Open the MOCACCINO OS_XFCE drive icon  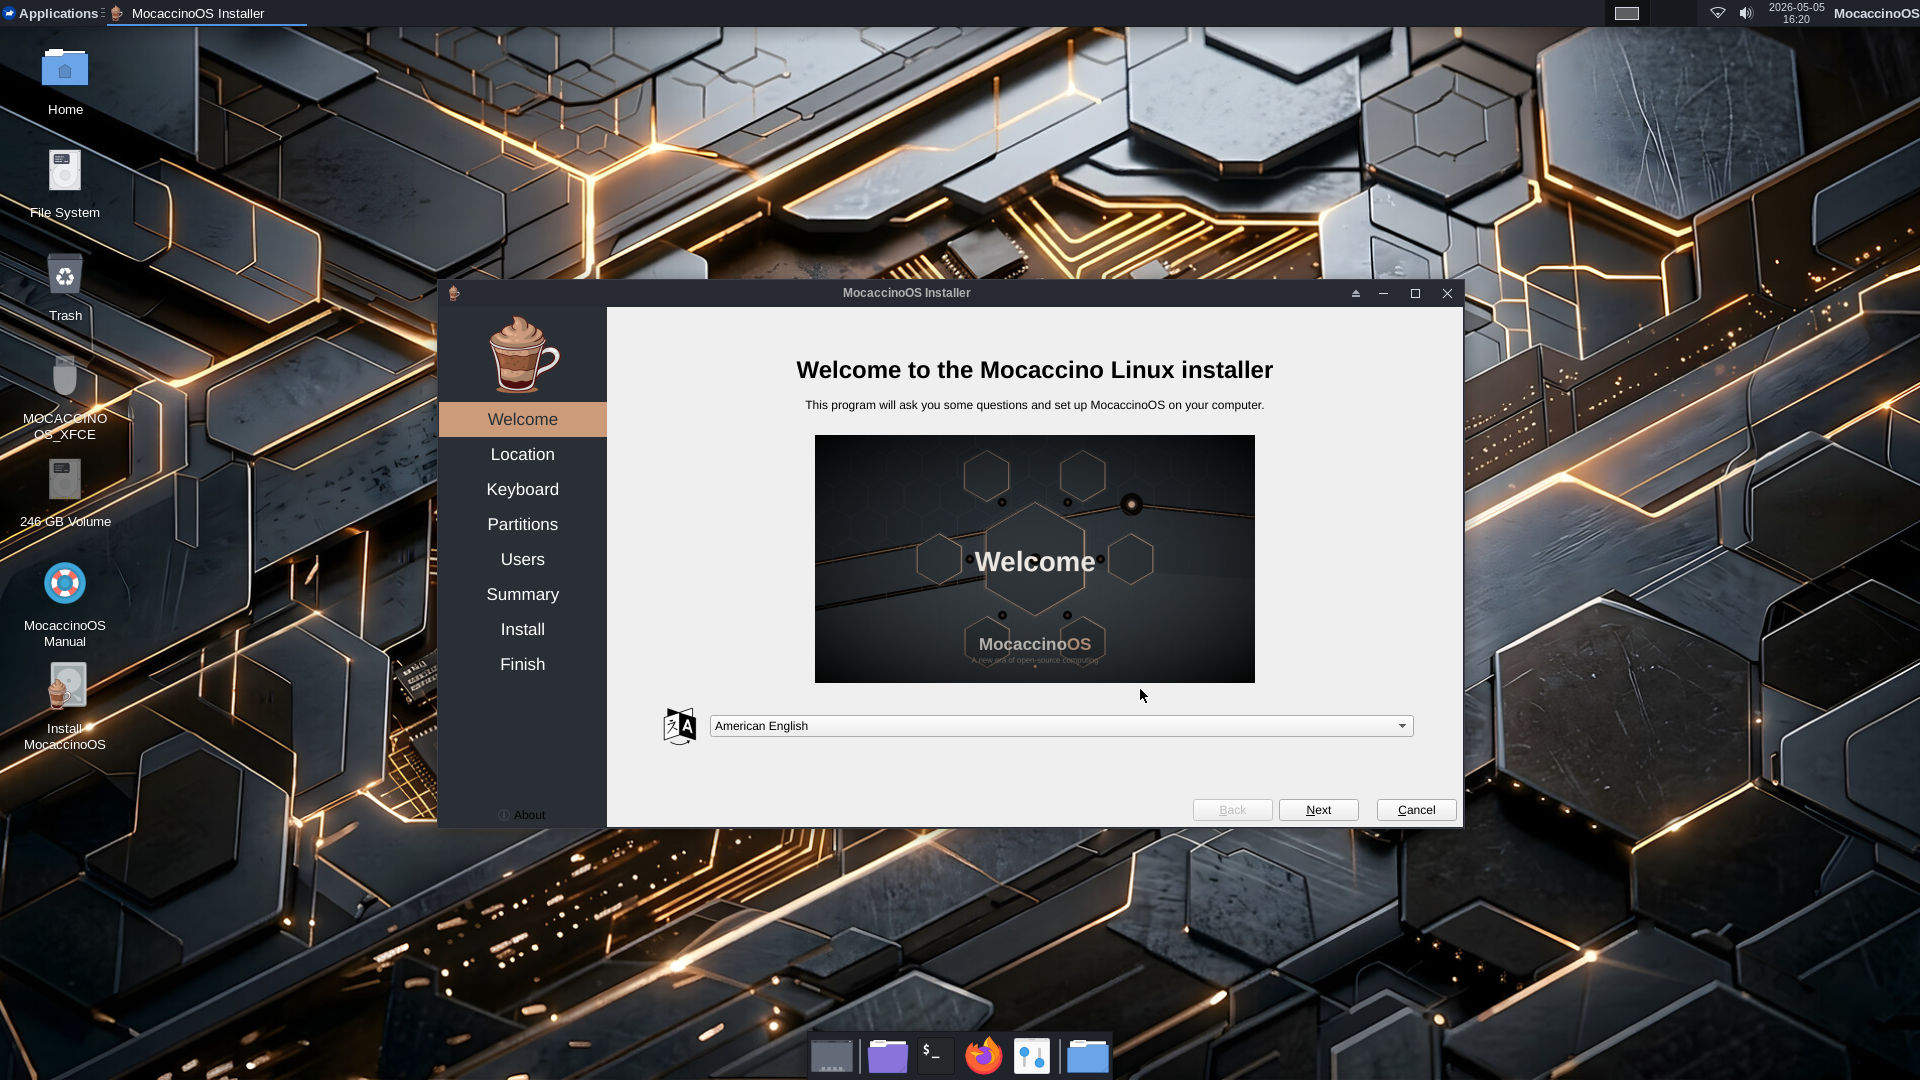65,377
